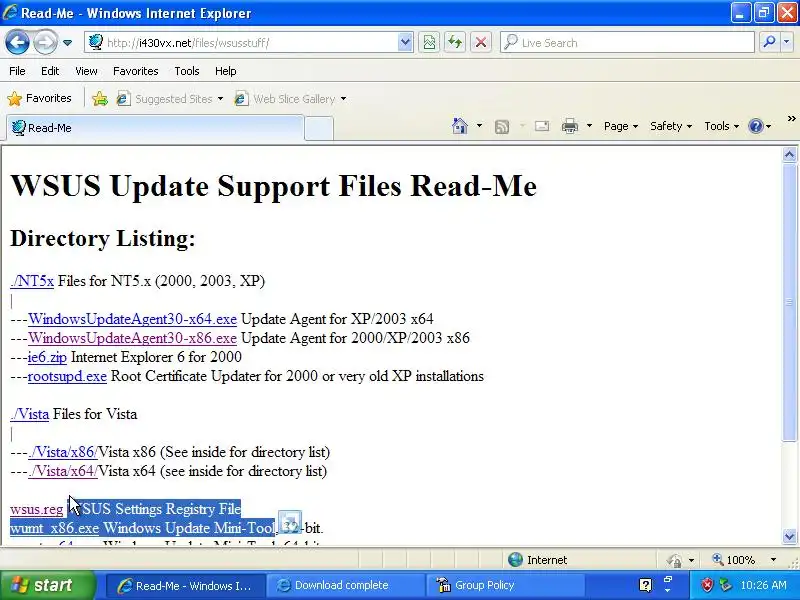Viewport: 800px width, 600px height.
Task: Toggle the Compatibility View icon
Action: [x=429, y=42]
